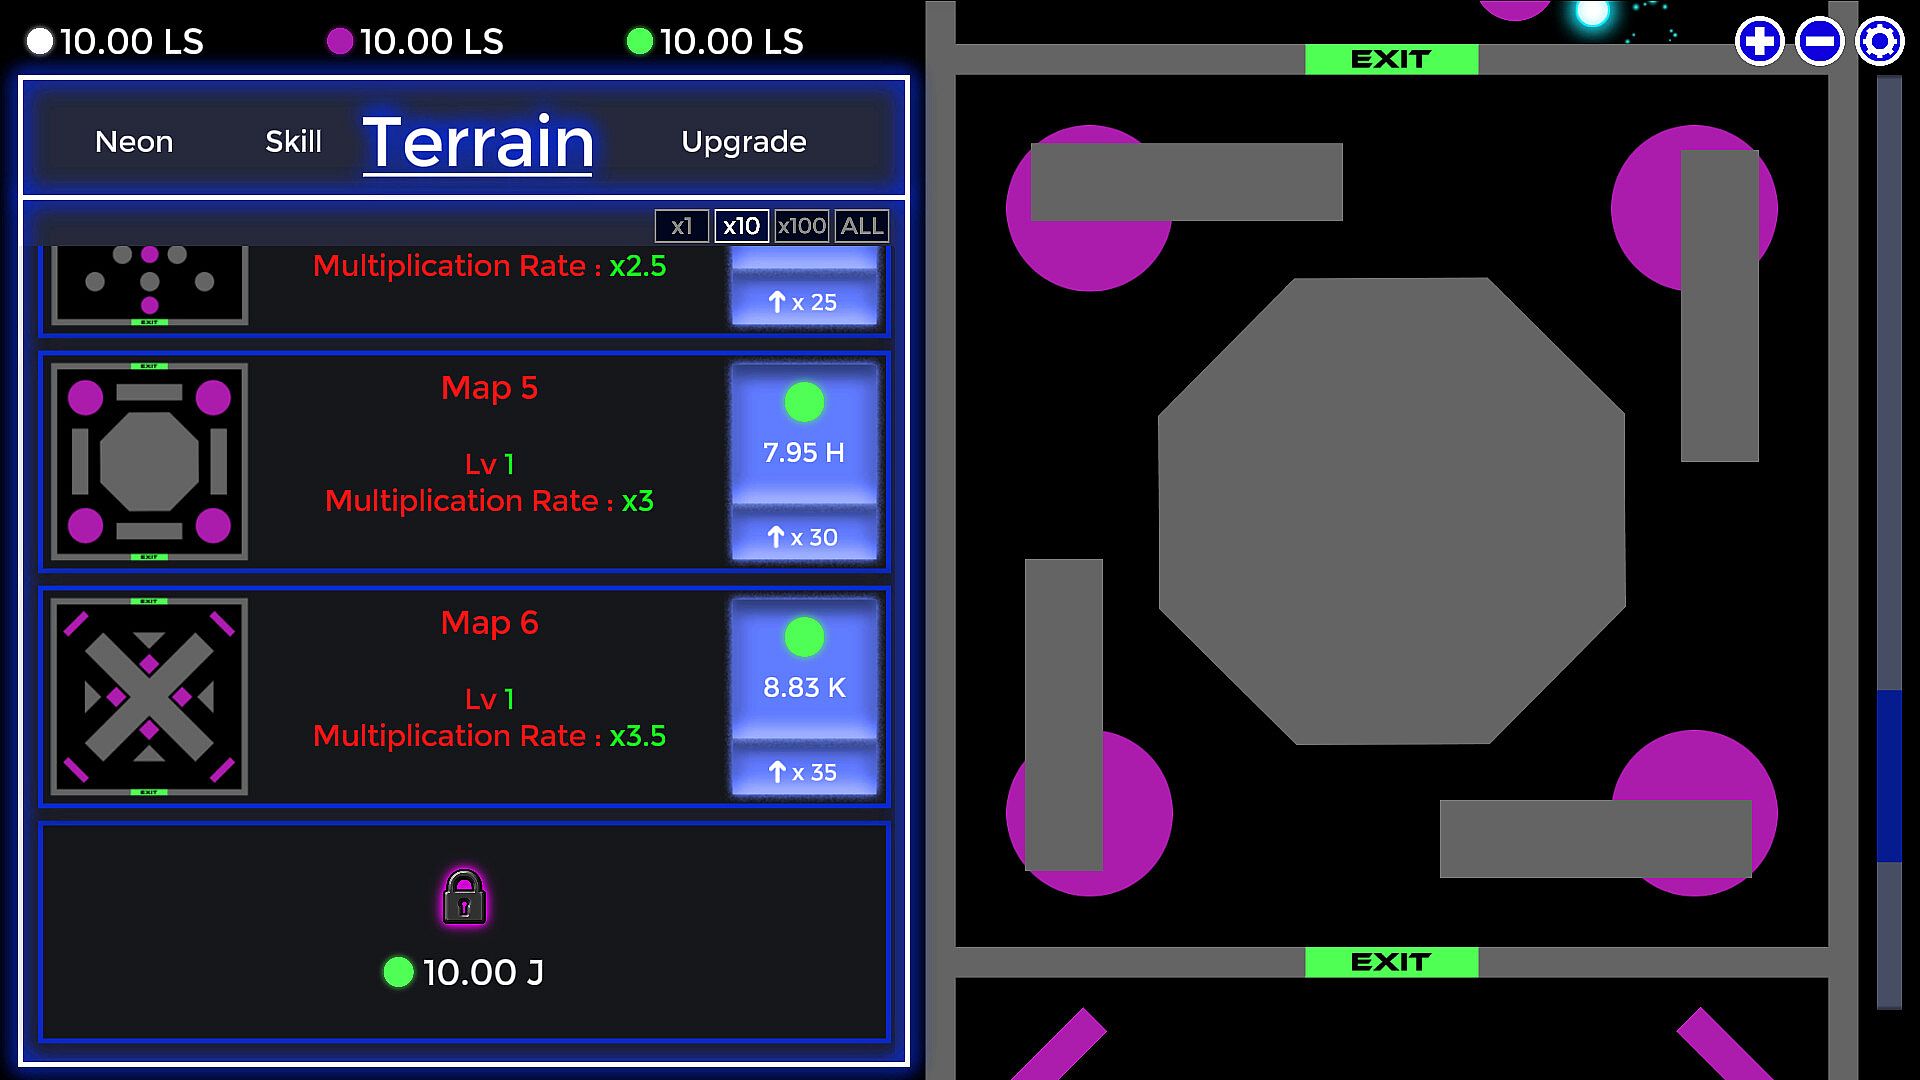Buy Map 5 upgrade for 7.95 H
This screenshot has height=1080, width=1920.
804,453
